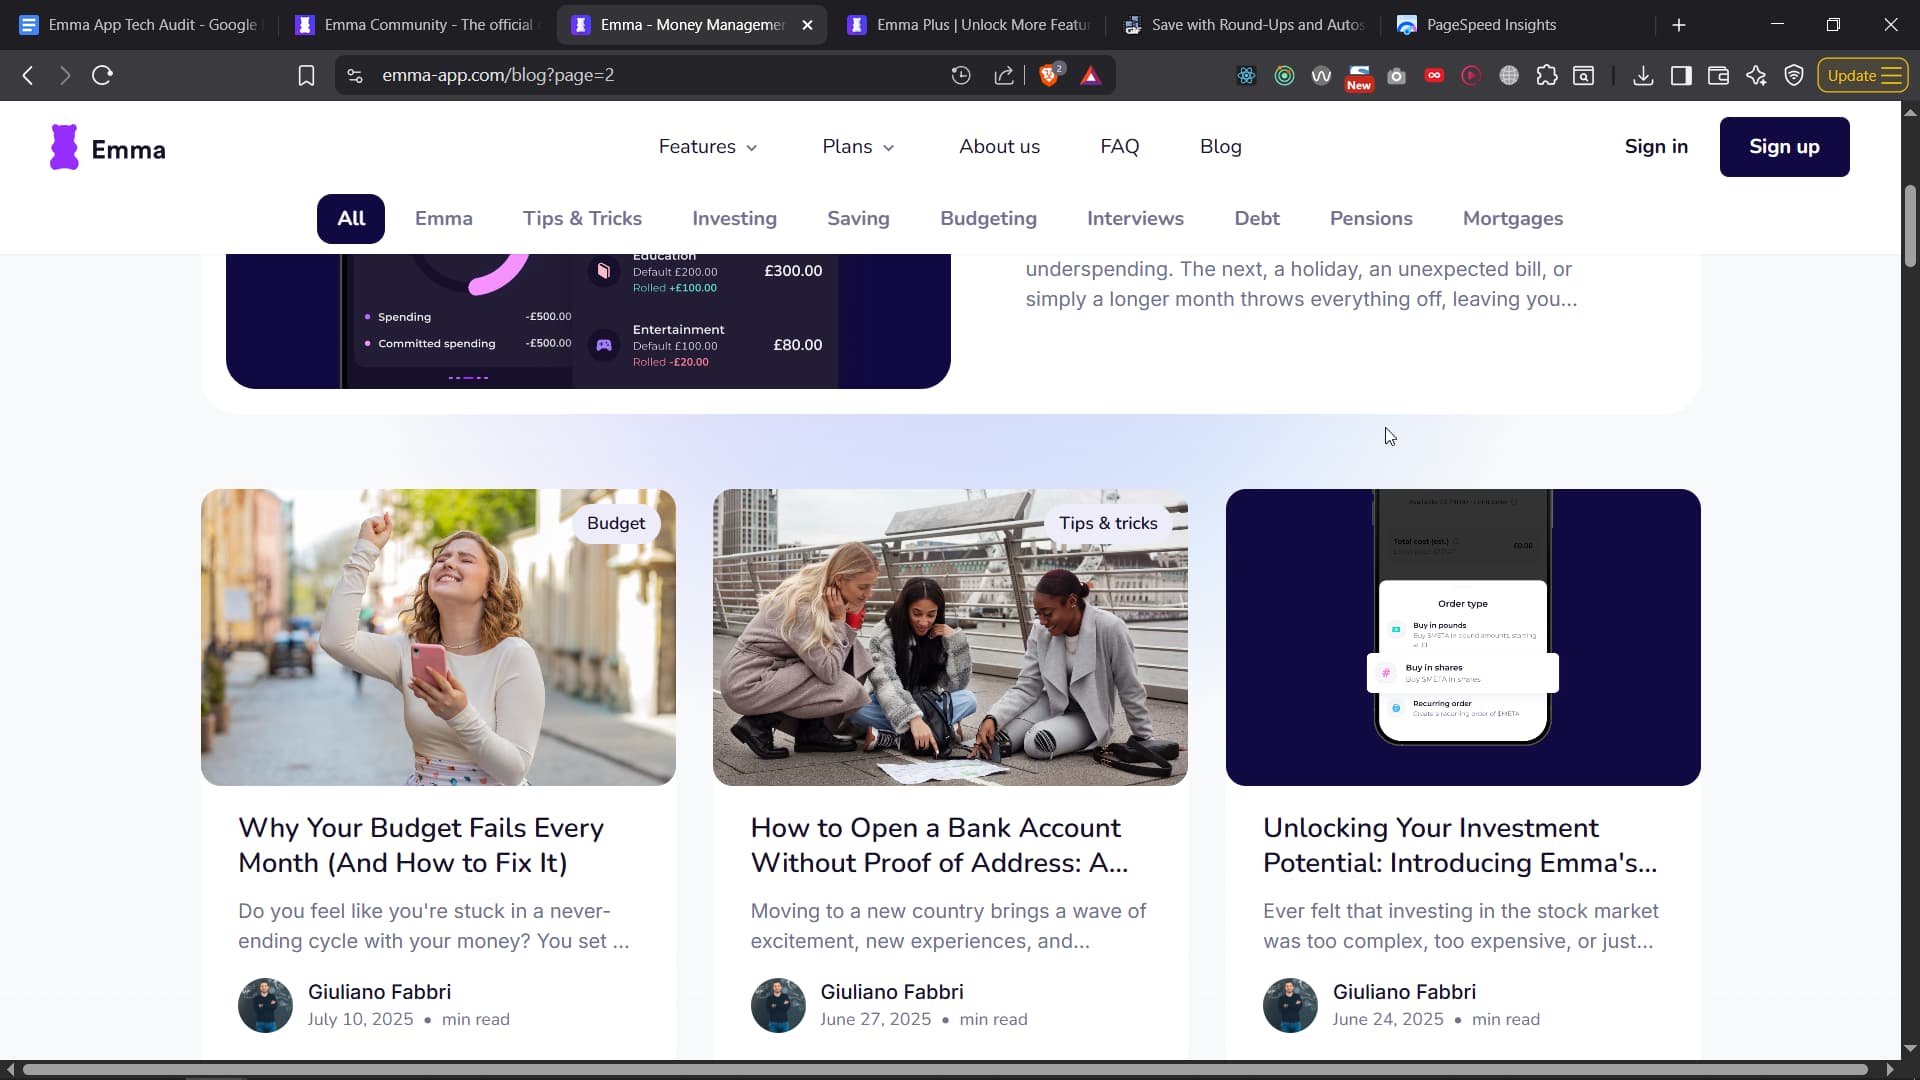
Task: Bookmark this page
Action: [306, 76]
